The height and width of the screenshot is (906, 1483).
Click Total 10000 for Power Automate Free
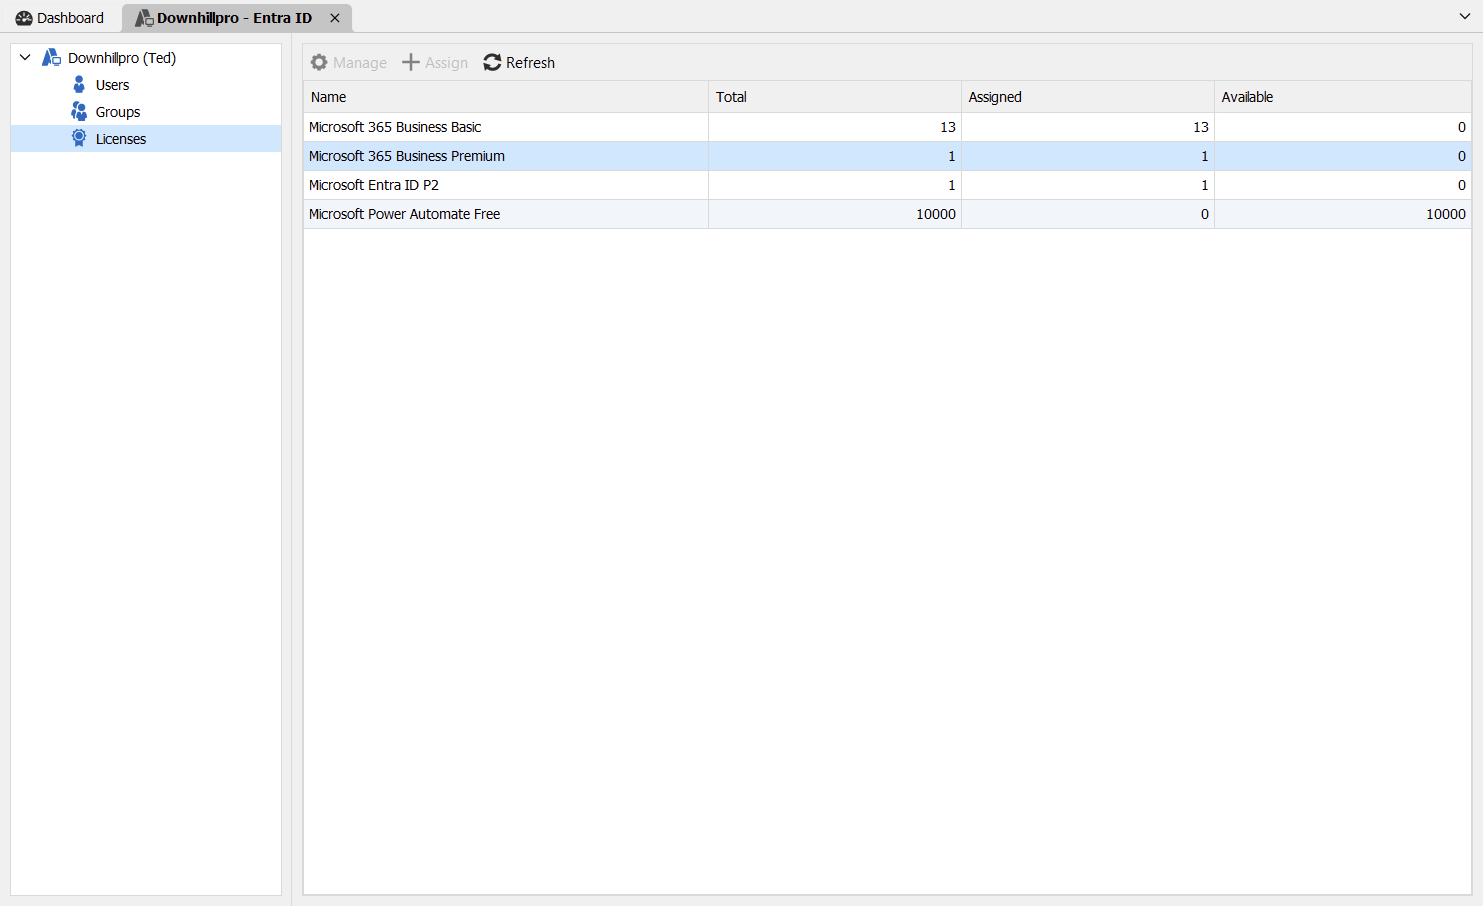tap(936, 214)
